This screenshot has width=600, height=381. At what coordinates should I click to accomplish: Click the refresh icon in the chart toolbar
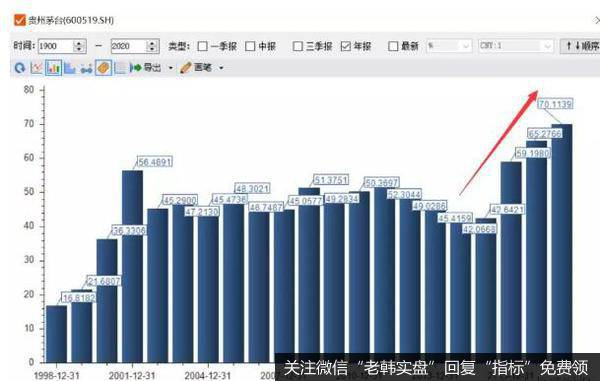(20, 68)
